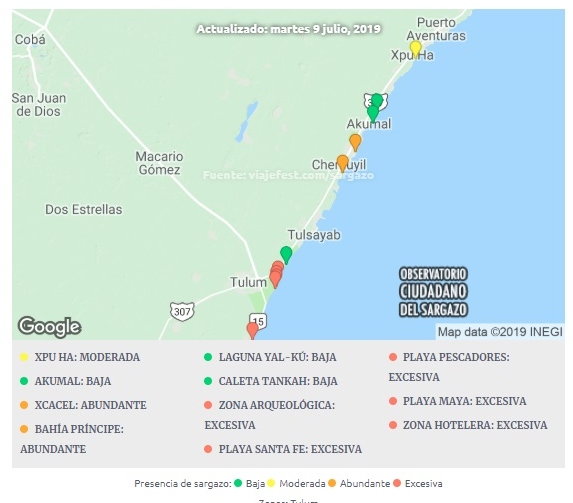Select CALETA TANKAH: BAJA in the list
This screenshot has width=573, height=503.
click(x=271, y=381)
